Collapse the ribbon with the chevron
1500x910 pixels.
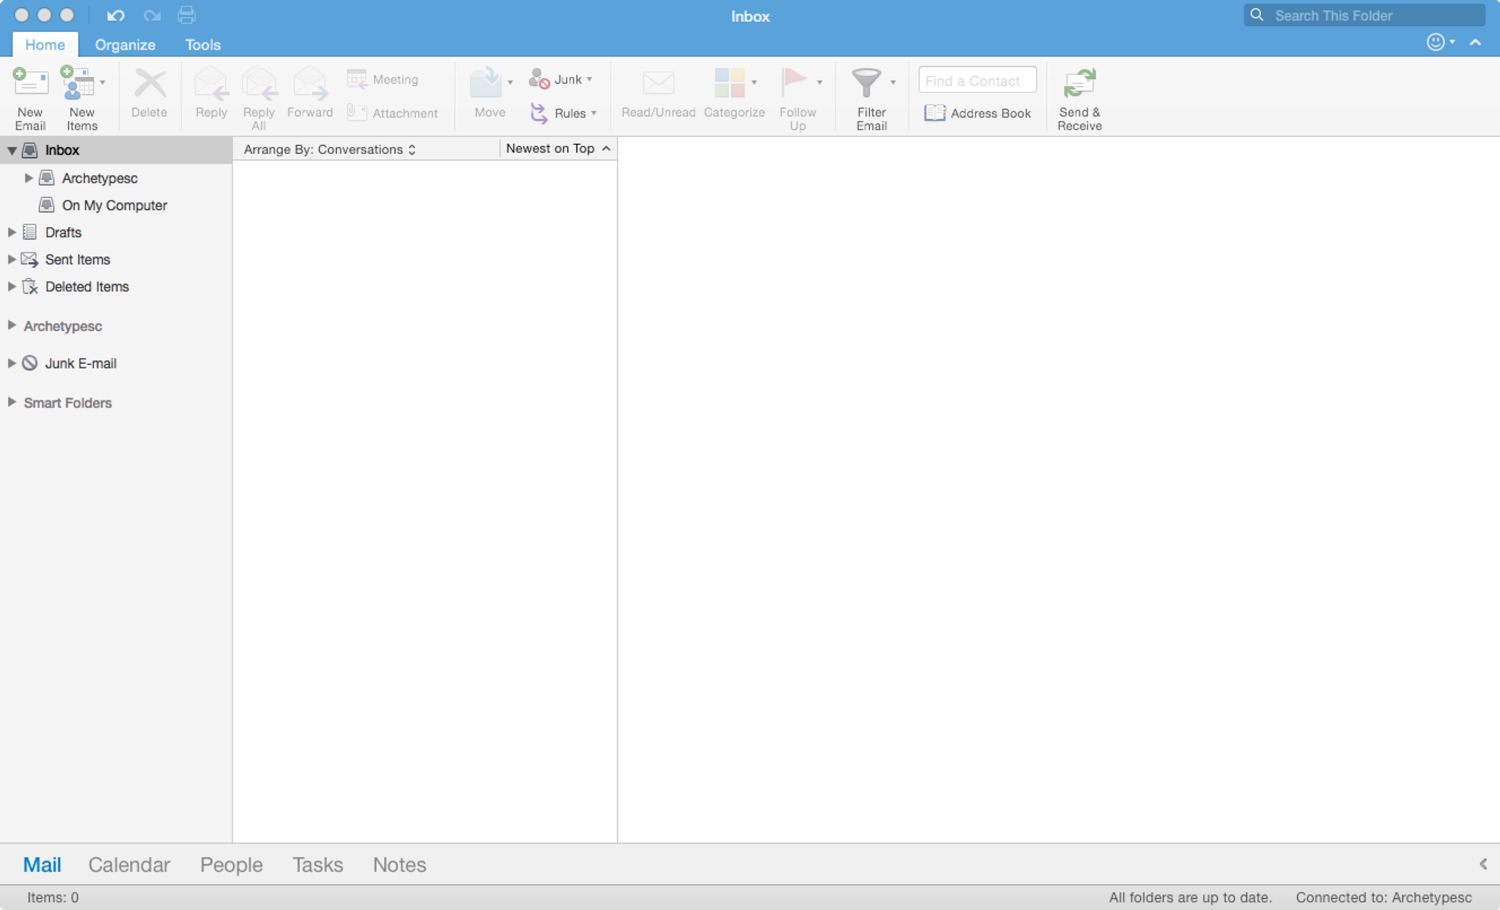point(1476,42)
